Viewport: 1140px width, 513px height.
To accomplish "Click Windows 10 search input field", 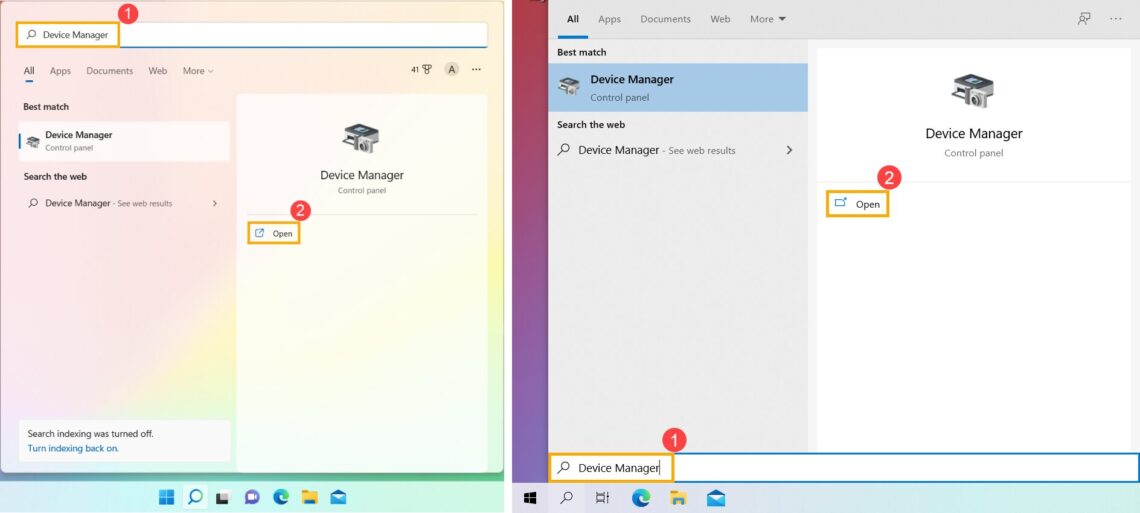I will tap(844, 468).
